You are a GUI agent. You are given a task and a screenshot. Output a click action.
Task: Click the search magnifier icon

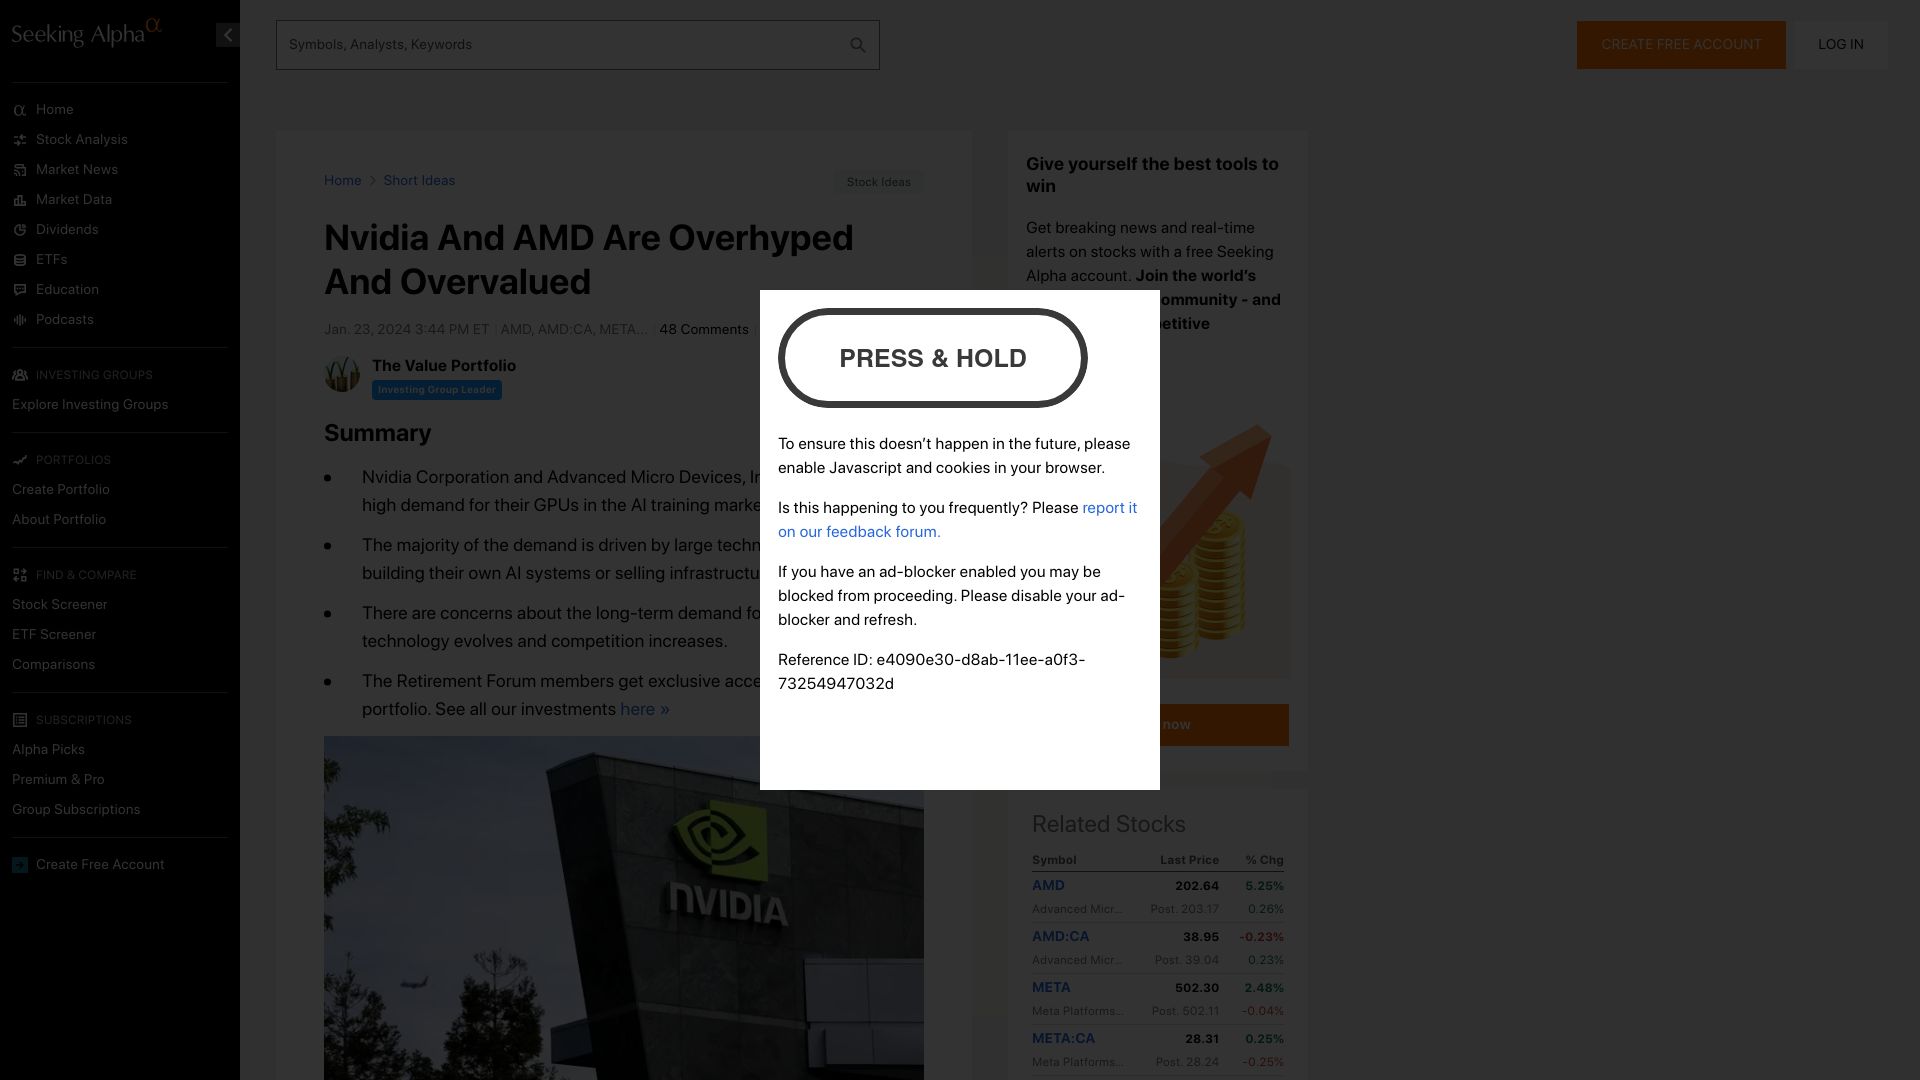tap(857, 45)
